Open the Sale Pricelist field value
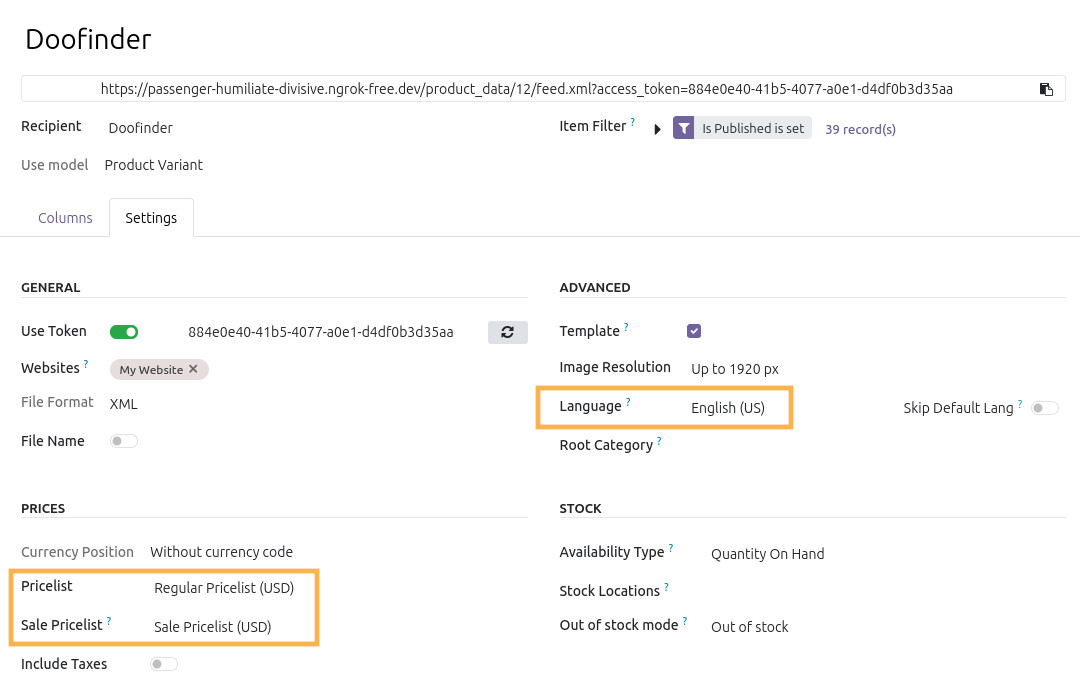Screen dimensions: 1080x696 [212, 627]
